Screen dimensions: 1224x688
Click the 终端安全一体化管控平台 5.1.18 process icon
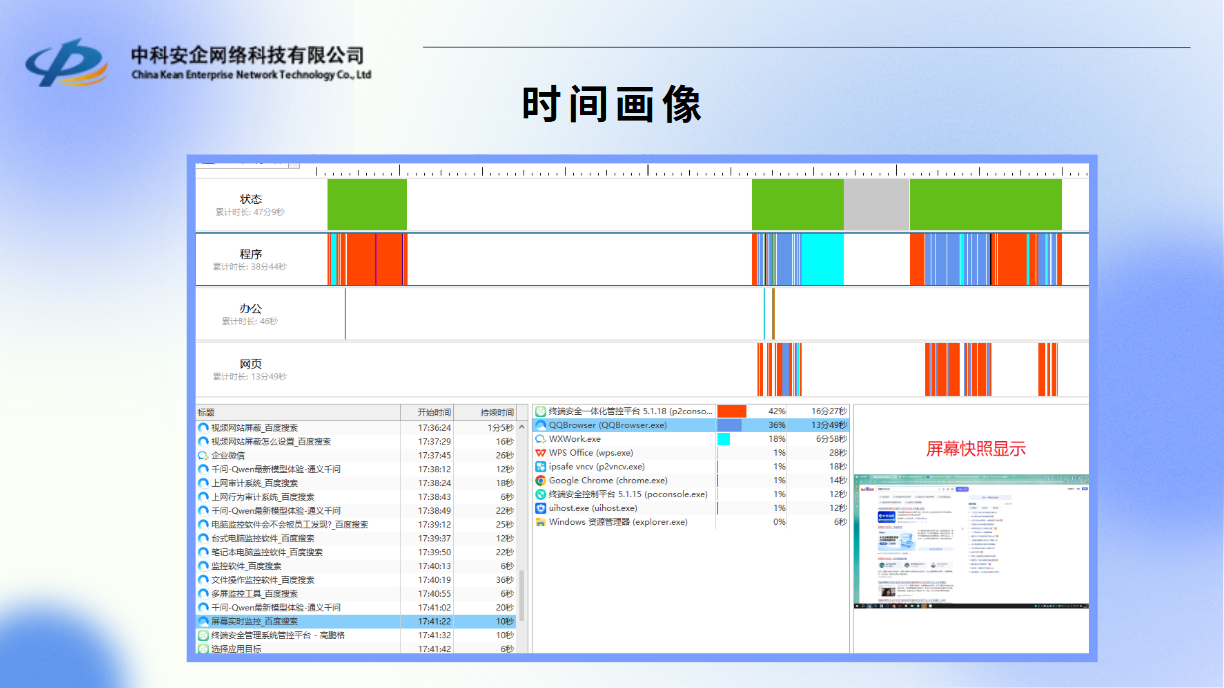tap(541, 411)
